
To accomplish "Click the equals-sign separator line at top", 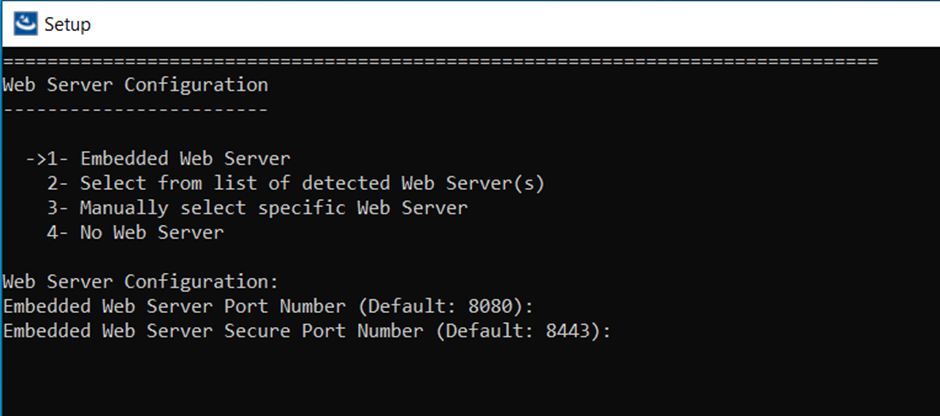I will click(440, 62).
